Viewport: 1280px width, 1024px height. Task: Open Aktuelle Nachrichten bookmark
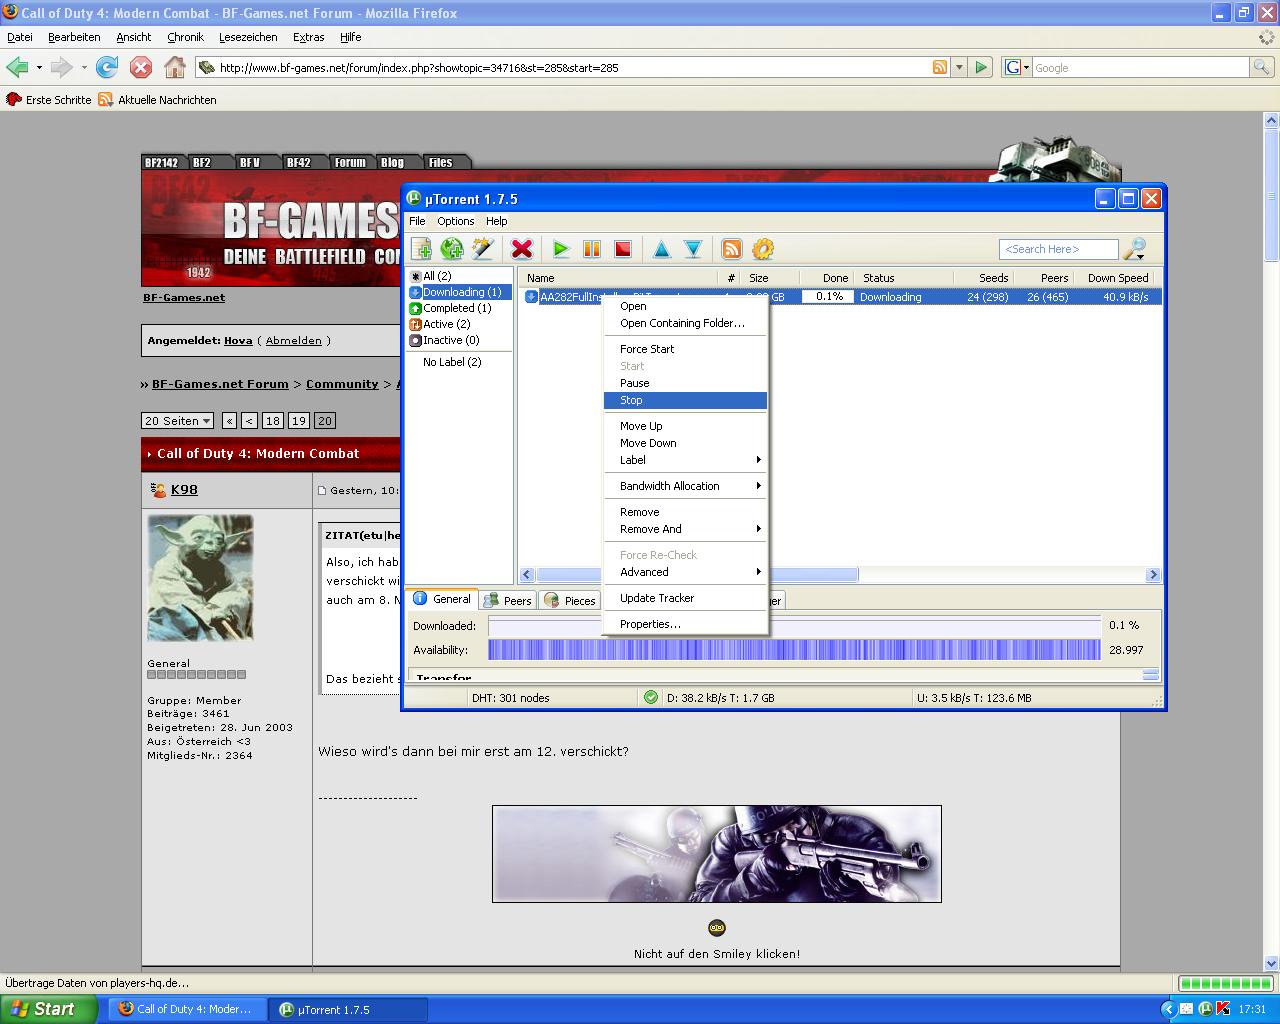[x=158, y=100]
